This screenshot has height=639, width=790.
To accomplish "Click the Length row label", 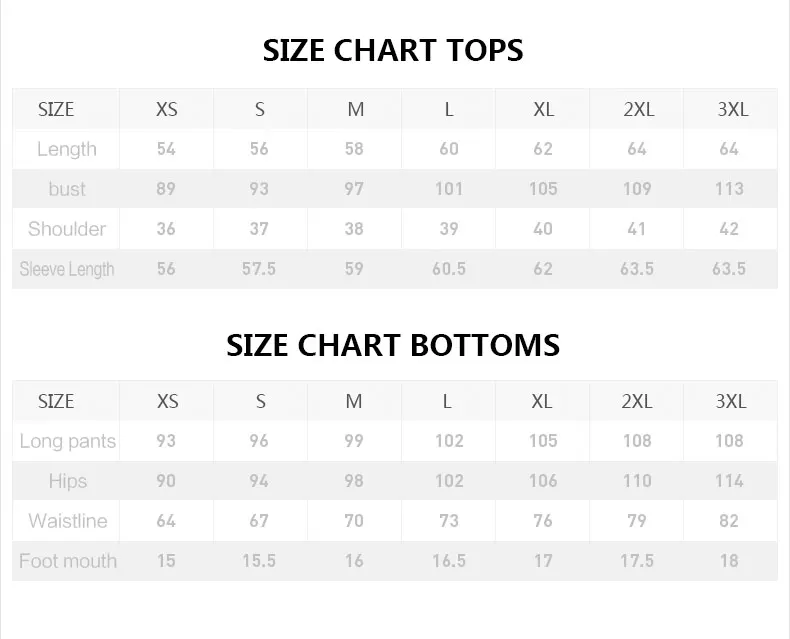I will [x=67, y=149].
